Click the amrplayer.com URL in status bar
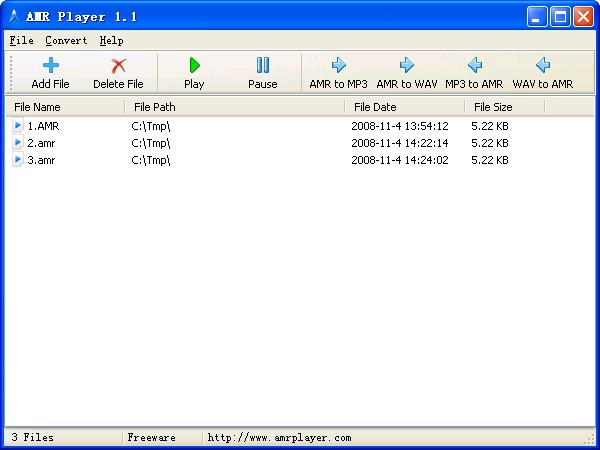The image size is (600, 450). point(279,437)
